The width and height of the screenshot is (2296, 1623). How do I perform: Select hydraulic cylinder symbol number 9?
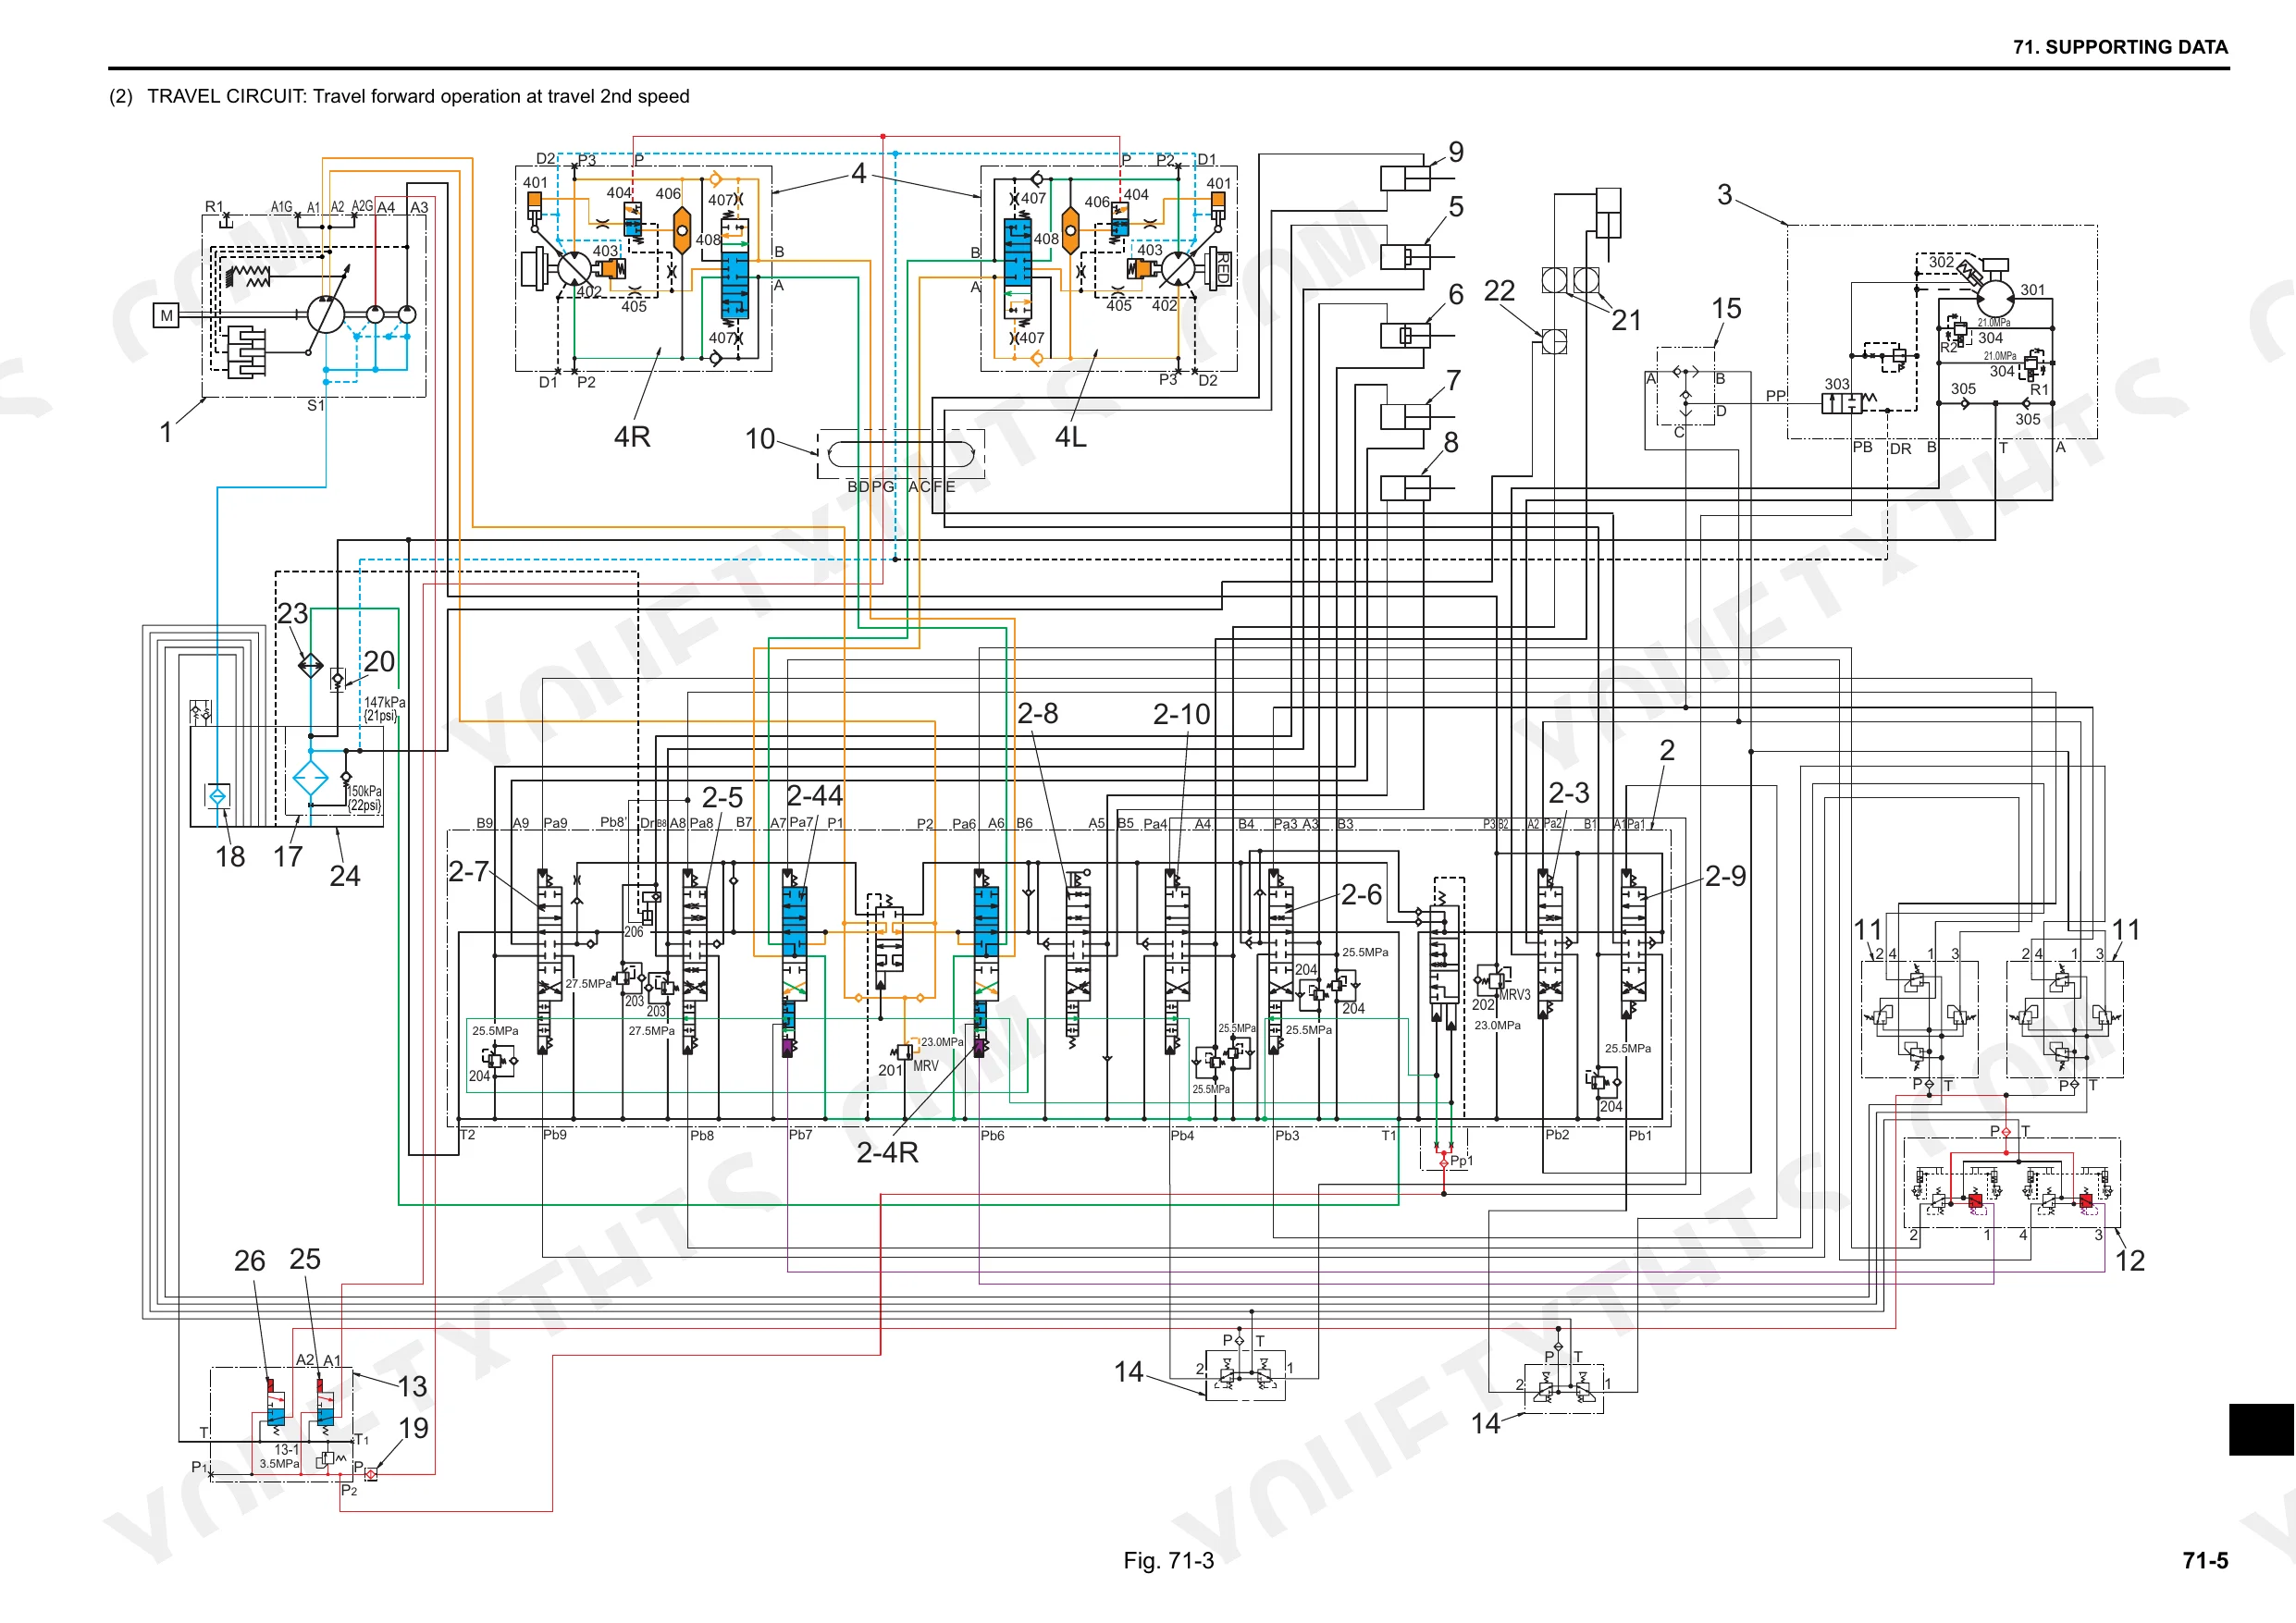[x=1405, y=178]
